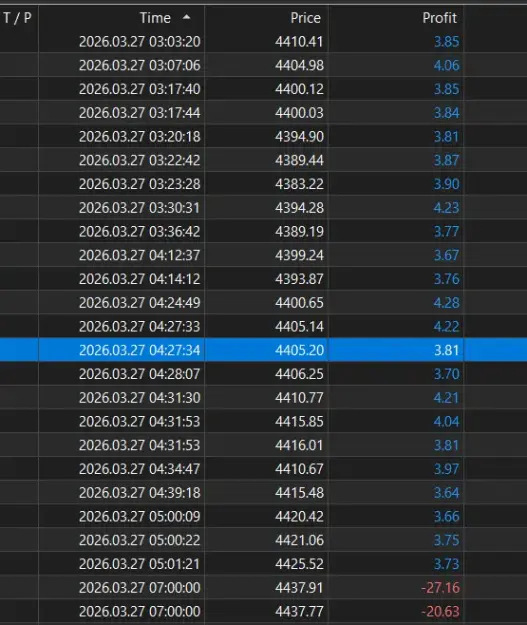Click the row at 04:39:18
The image size is (527, 625).
264,493
